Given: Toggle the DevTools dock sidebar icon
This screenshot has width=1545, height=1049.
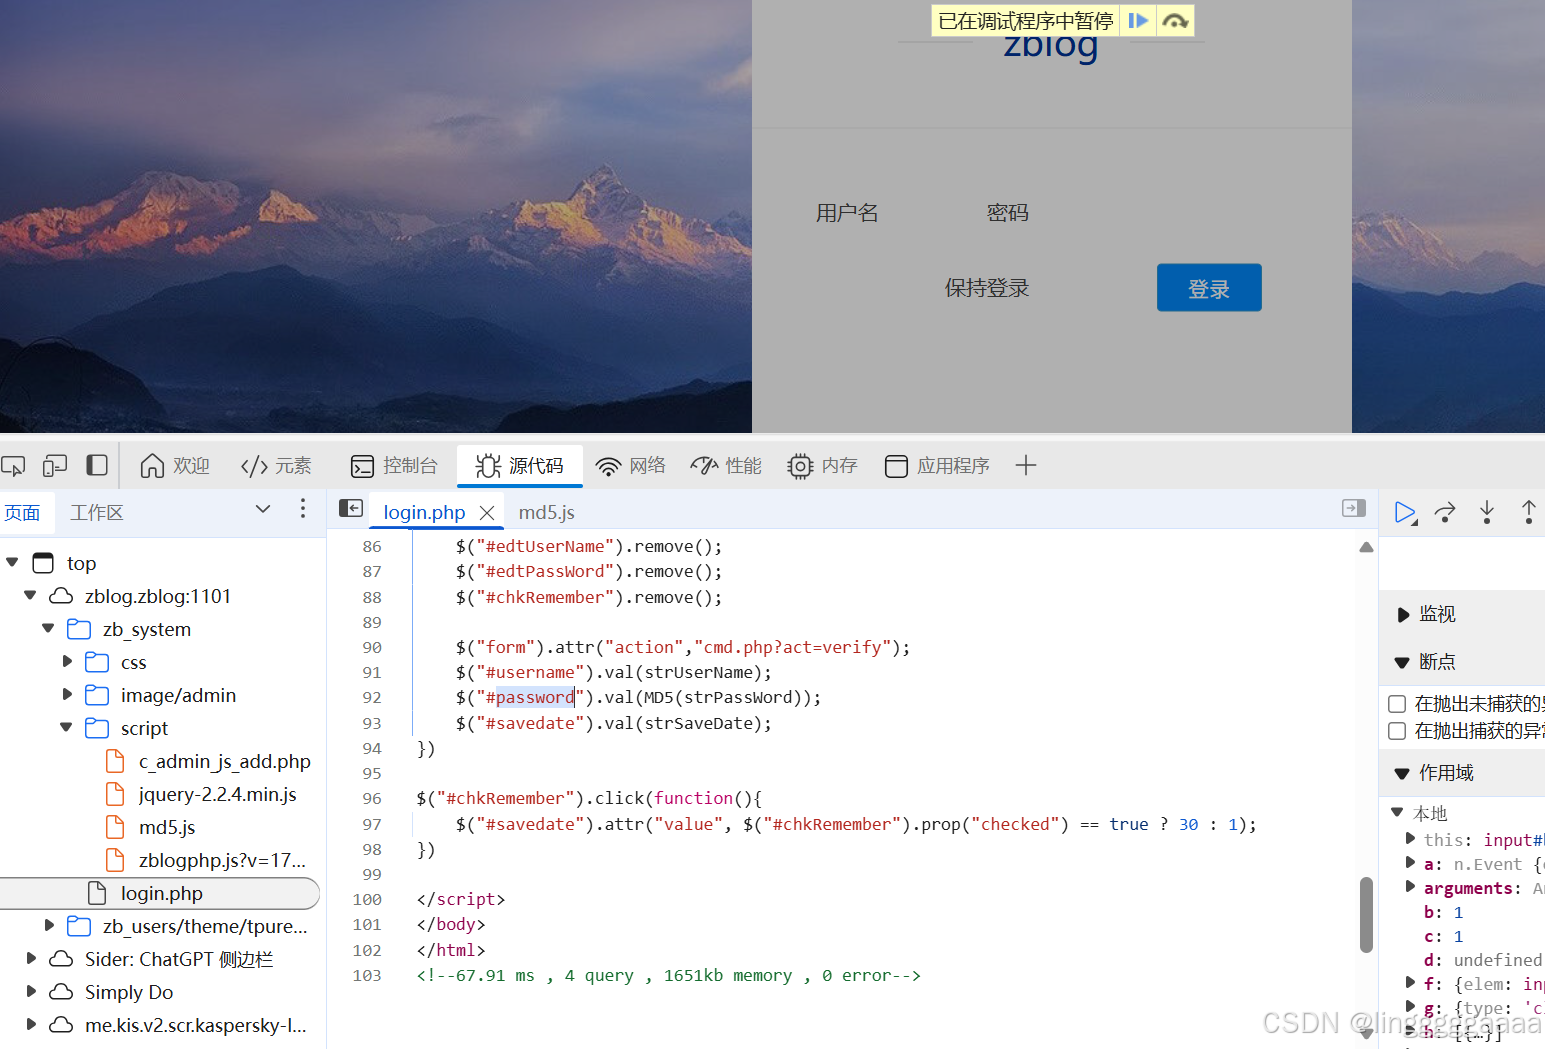Looking at the screenshot, I should point(97,465).
